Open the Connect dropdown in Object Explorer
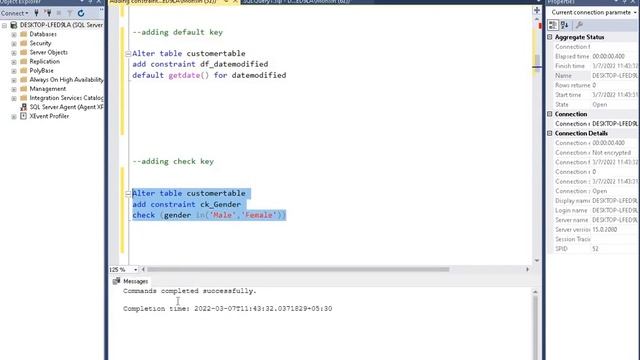 pyautogui.click(x=15, y=13)
